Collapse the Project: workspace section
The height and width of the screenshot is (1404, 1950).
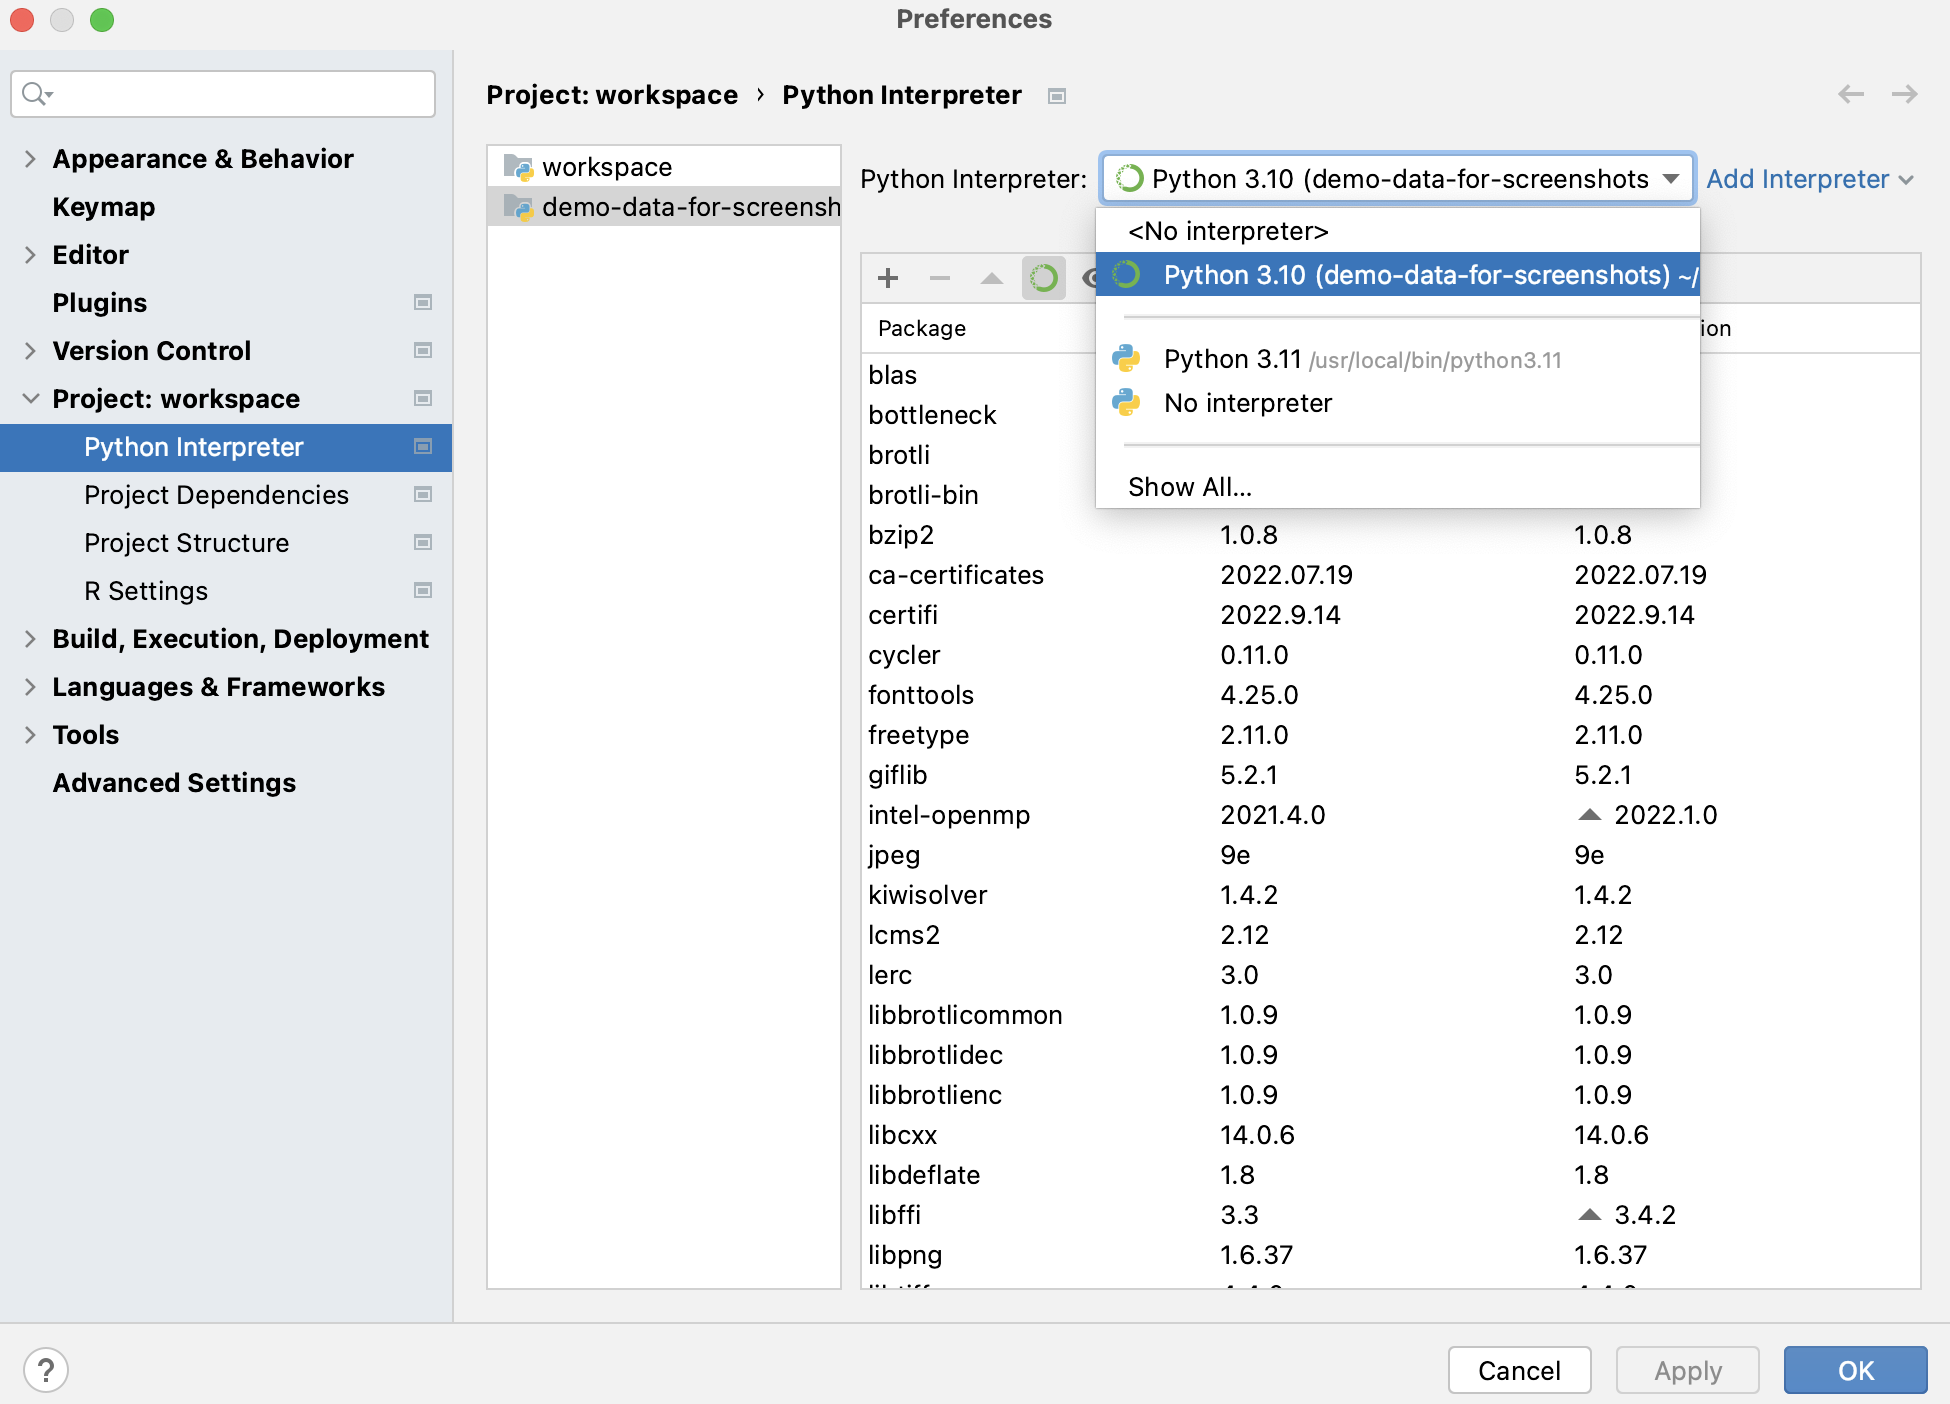click(30, 399)
